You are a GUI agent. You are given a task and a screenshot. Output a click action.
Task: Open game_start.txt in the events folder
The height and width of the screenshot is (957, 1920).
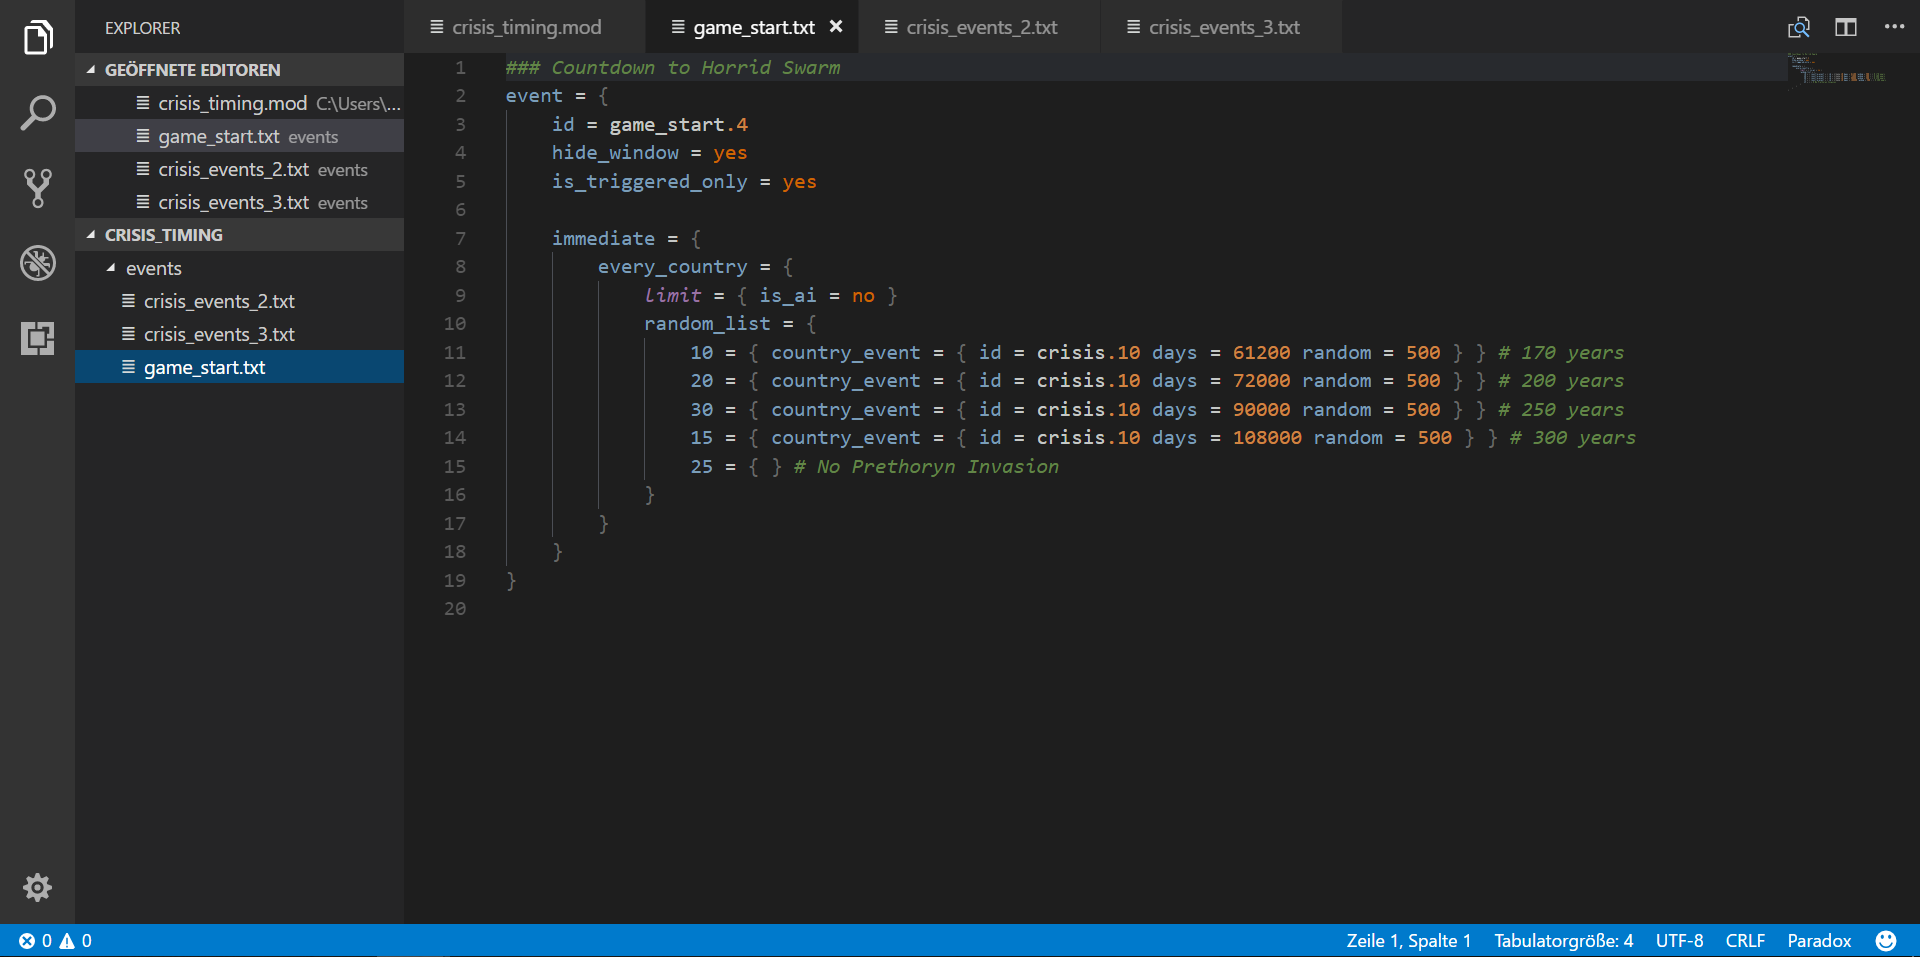coord(240,367)
